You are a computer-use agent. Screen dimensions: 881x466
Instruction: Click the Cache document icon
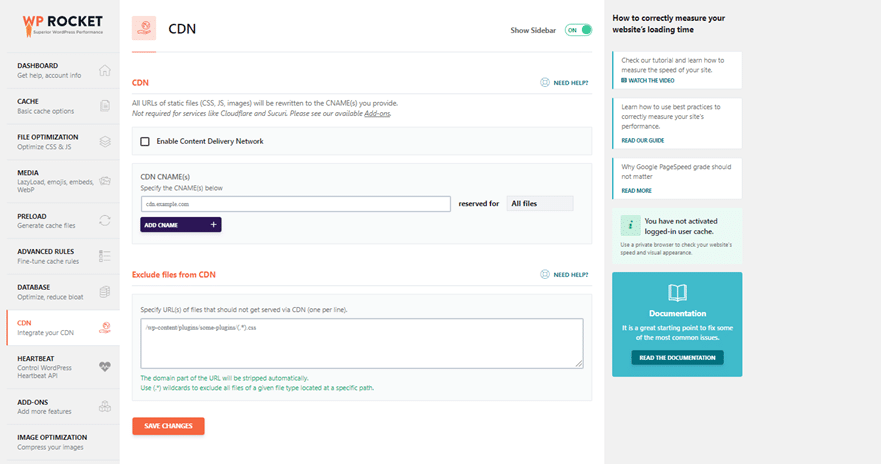105,106
